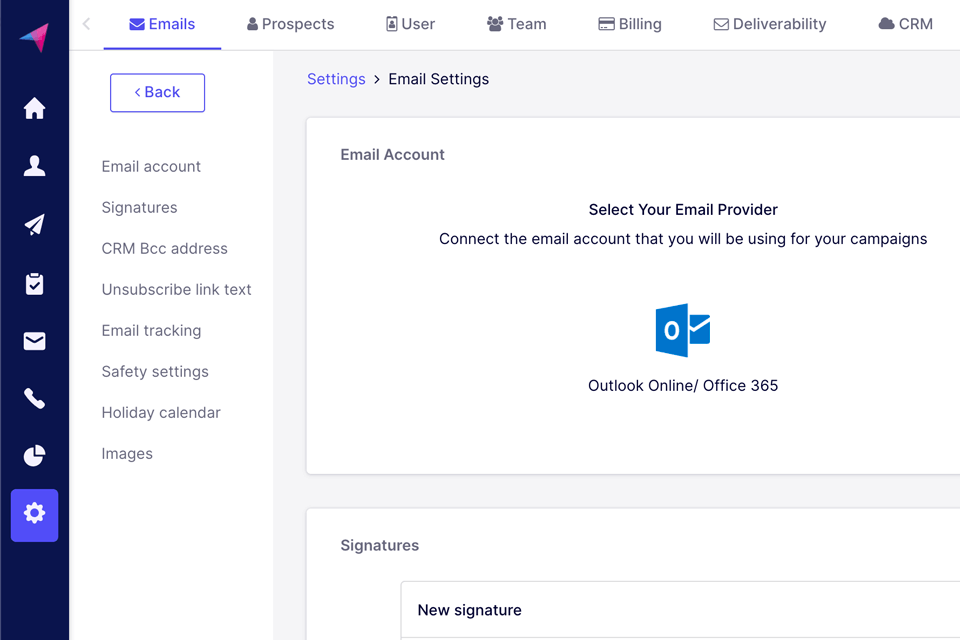The width and height of the screenshot is (960, 640).
Task: Click the tabs left scroll chevron
Action: point(86,24)
